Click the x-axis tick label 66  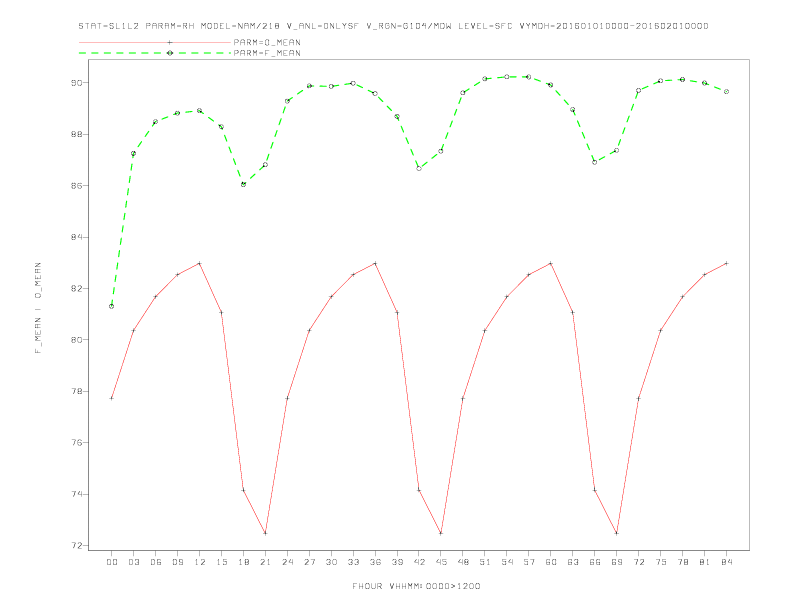(x=595, y=562)
